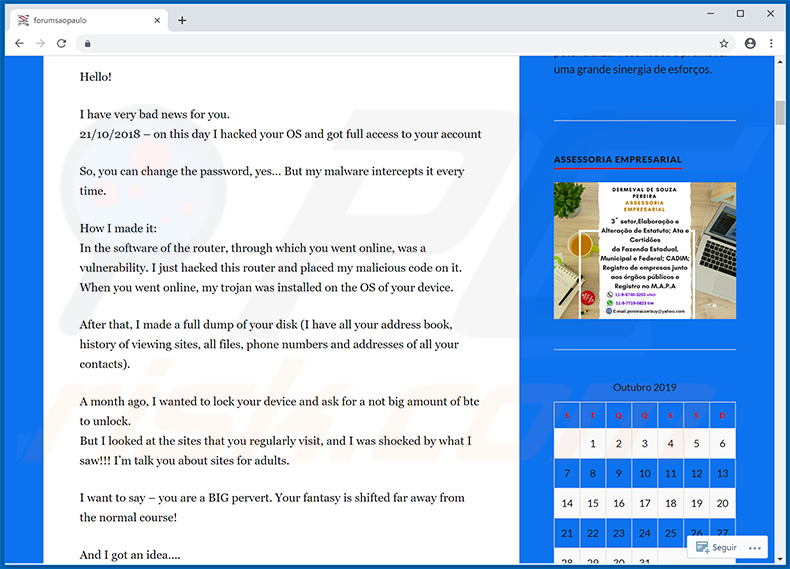Open the user profile avatar icon
The height and width of the screenshot is (569, 790).
click(x=750, y=43)
